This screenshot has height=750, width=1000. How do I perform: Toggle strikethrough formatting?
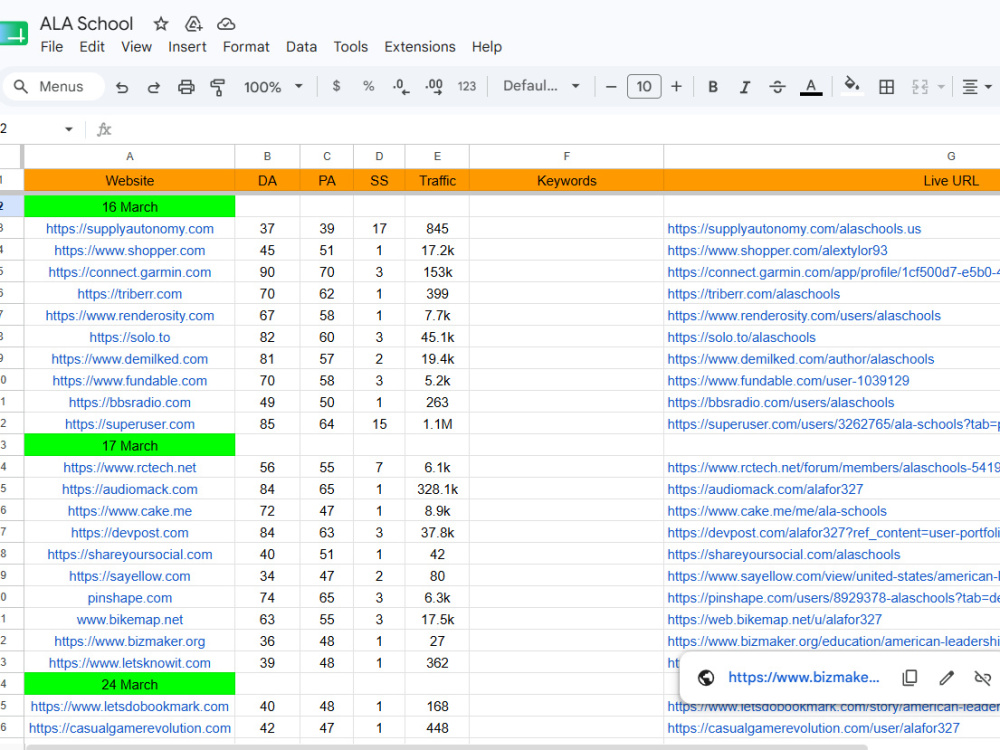pos(777,87)
